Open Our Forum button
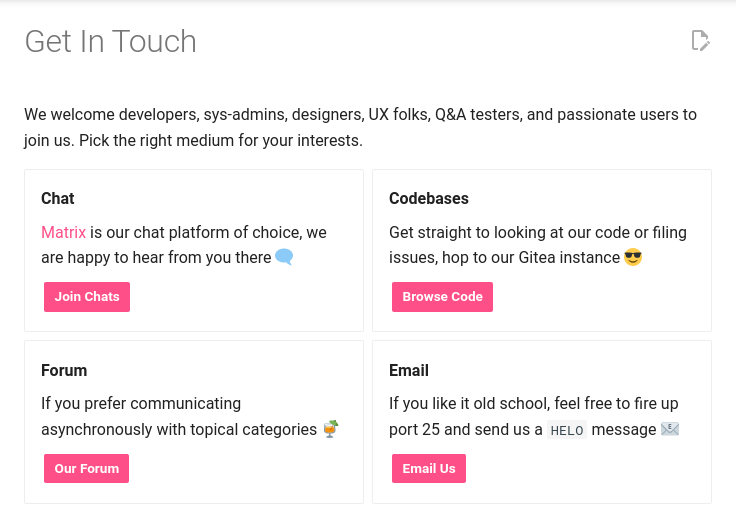This screenshot has height=527, width=736. point(86,468)
